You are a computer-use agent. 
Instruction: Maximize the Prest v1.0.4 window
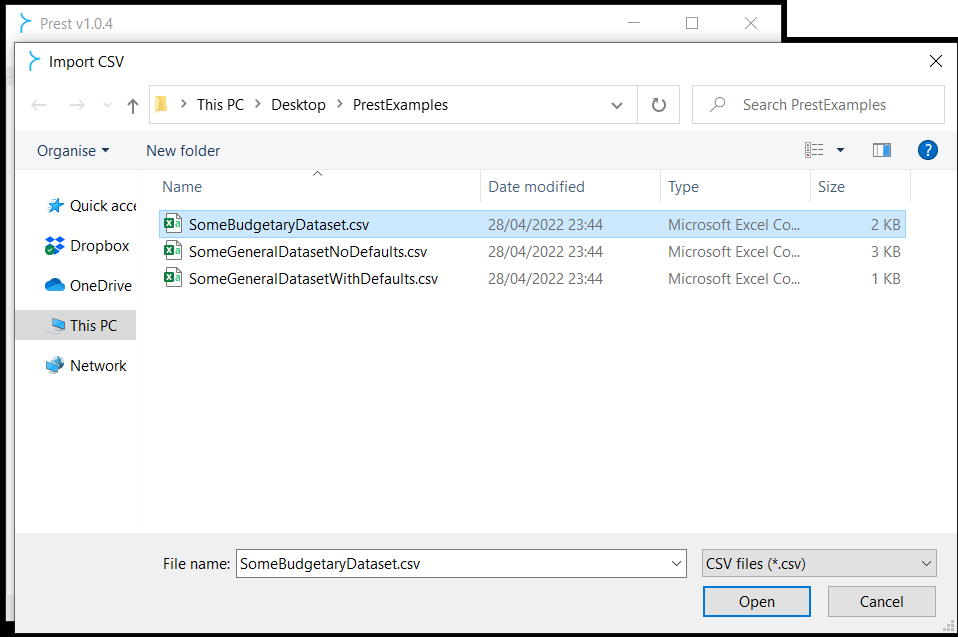(692, 23)
